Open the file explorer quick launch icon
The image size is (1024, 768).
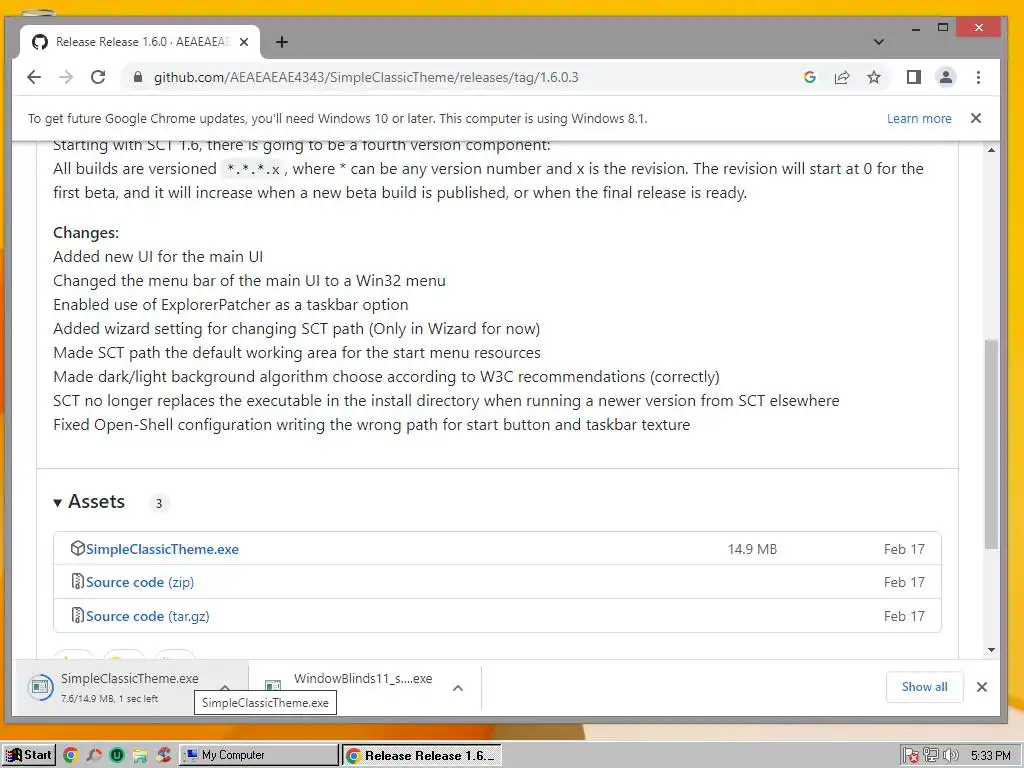coord(140,756)
